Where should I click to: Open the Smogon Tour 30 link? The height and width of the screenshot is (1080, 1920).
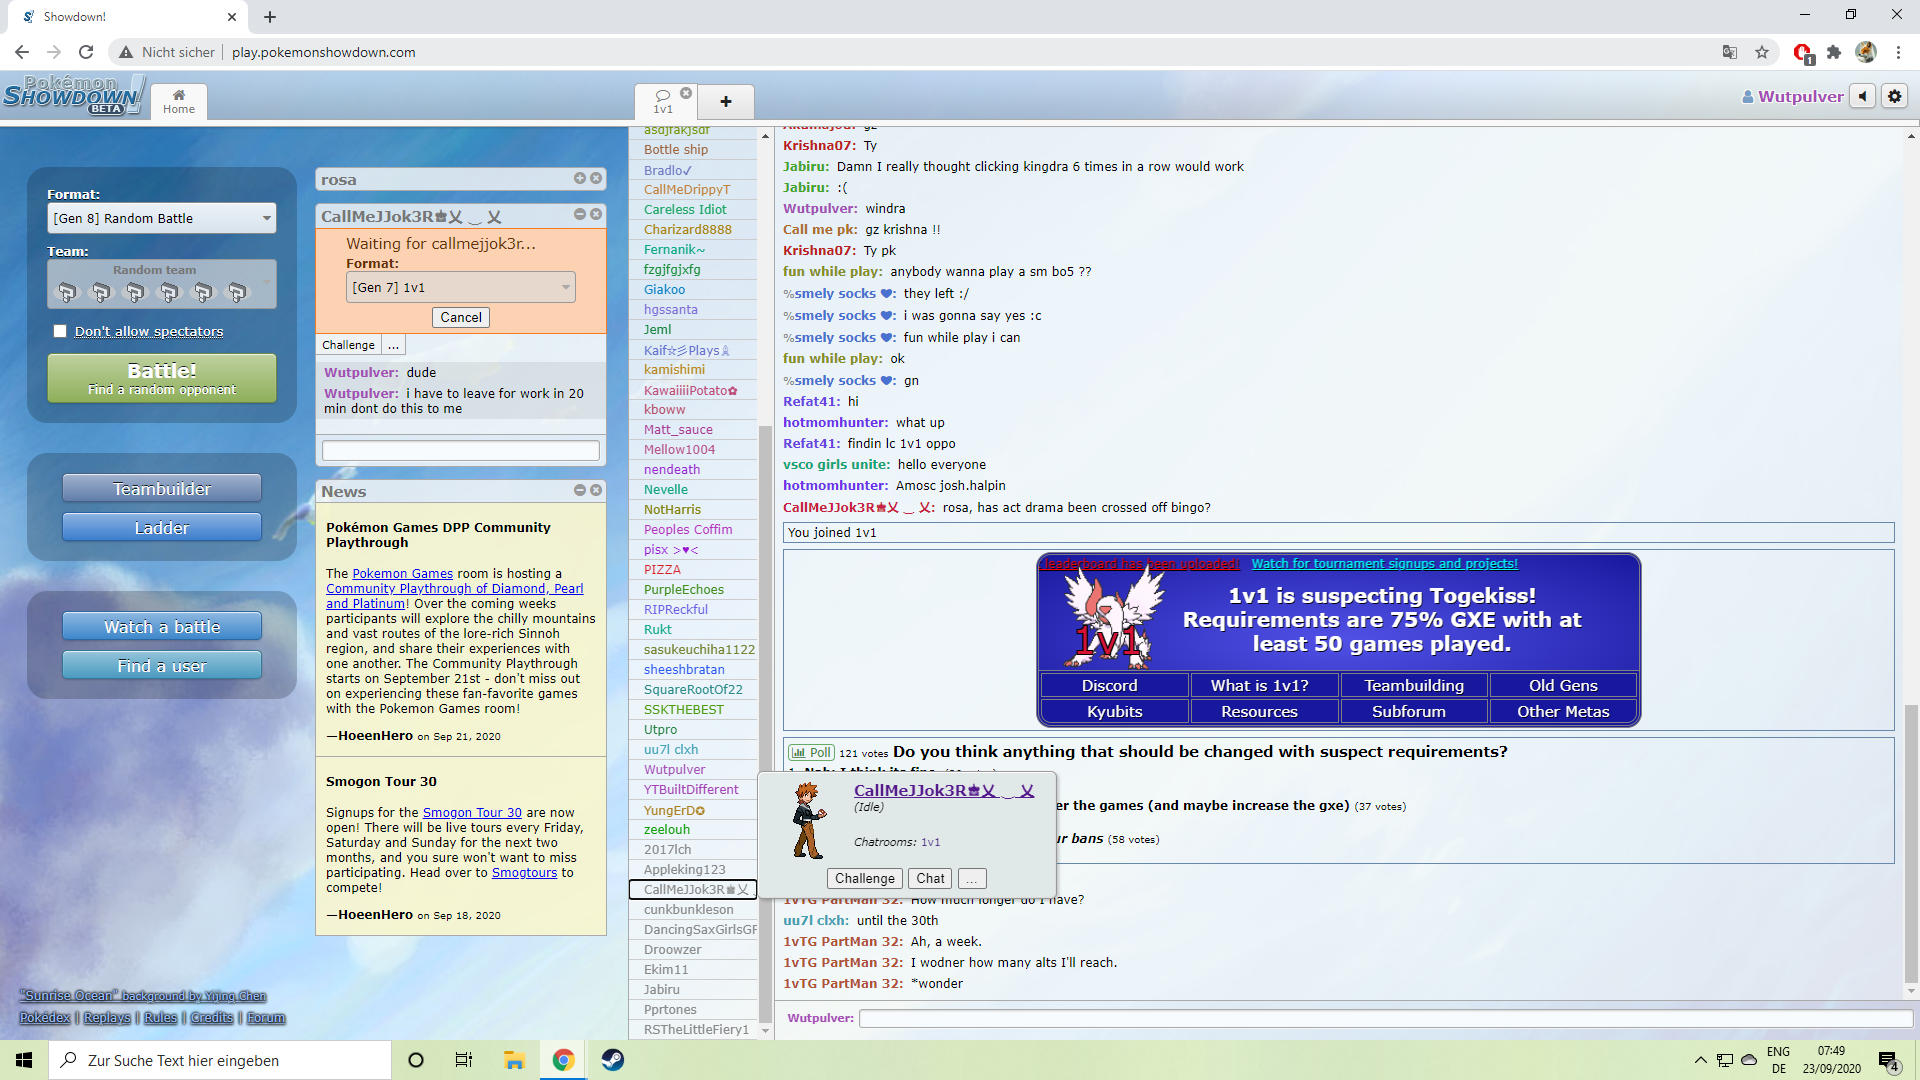pos(472,813)
